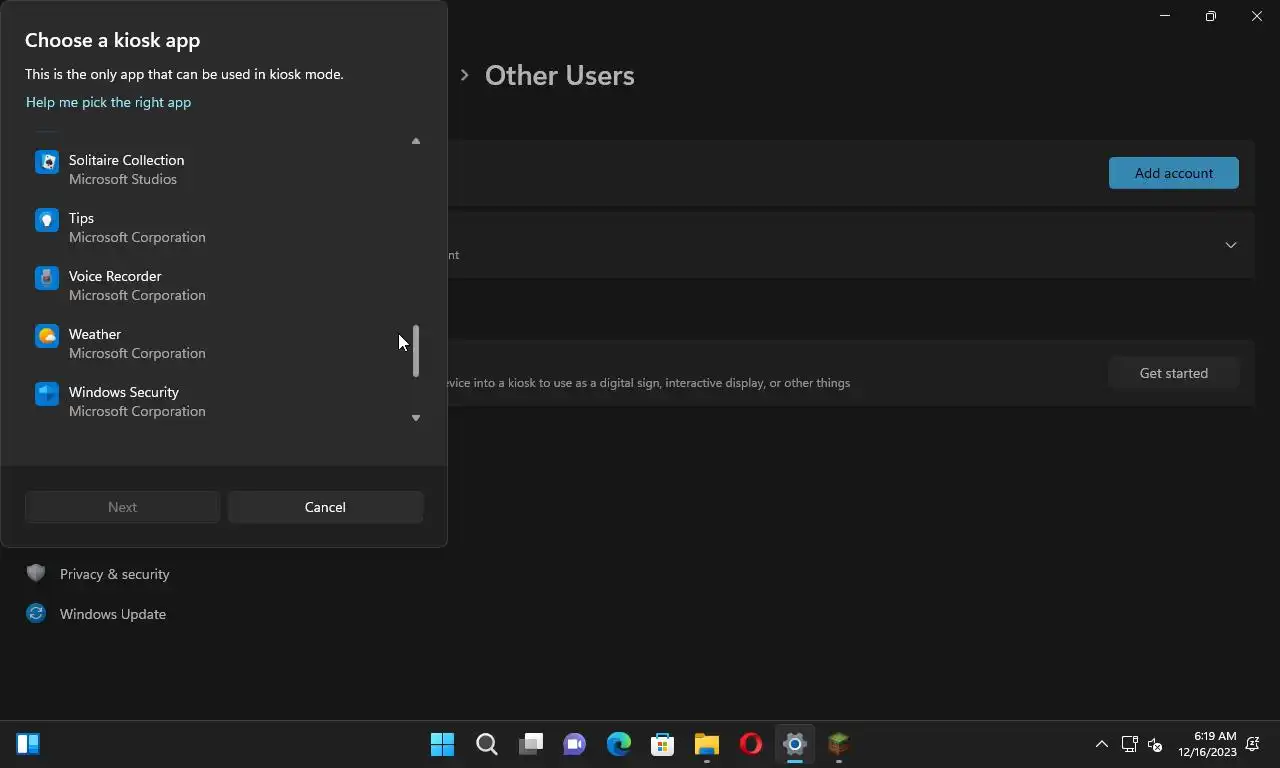Pick the Voice Recorder app icon
Image resolution: width=1280 pixels, height=768 pixels.
pos(47,277)
